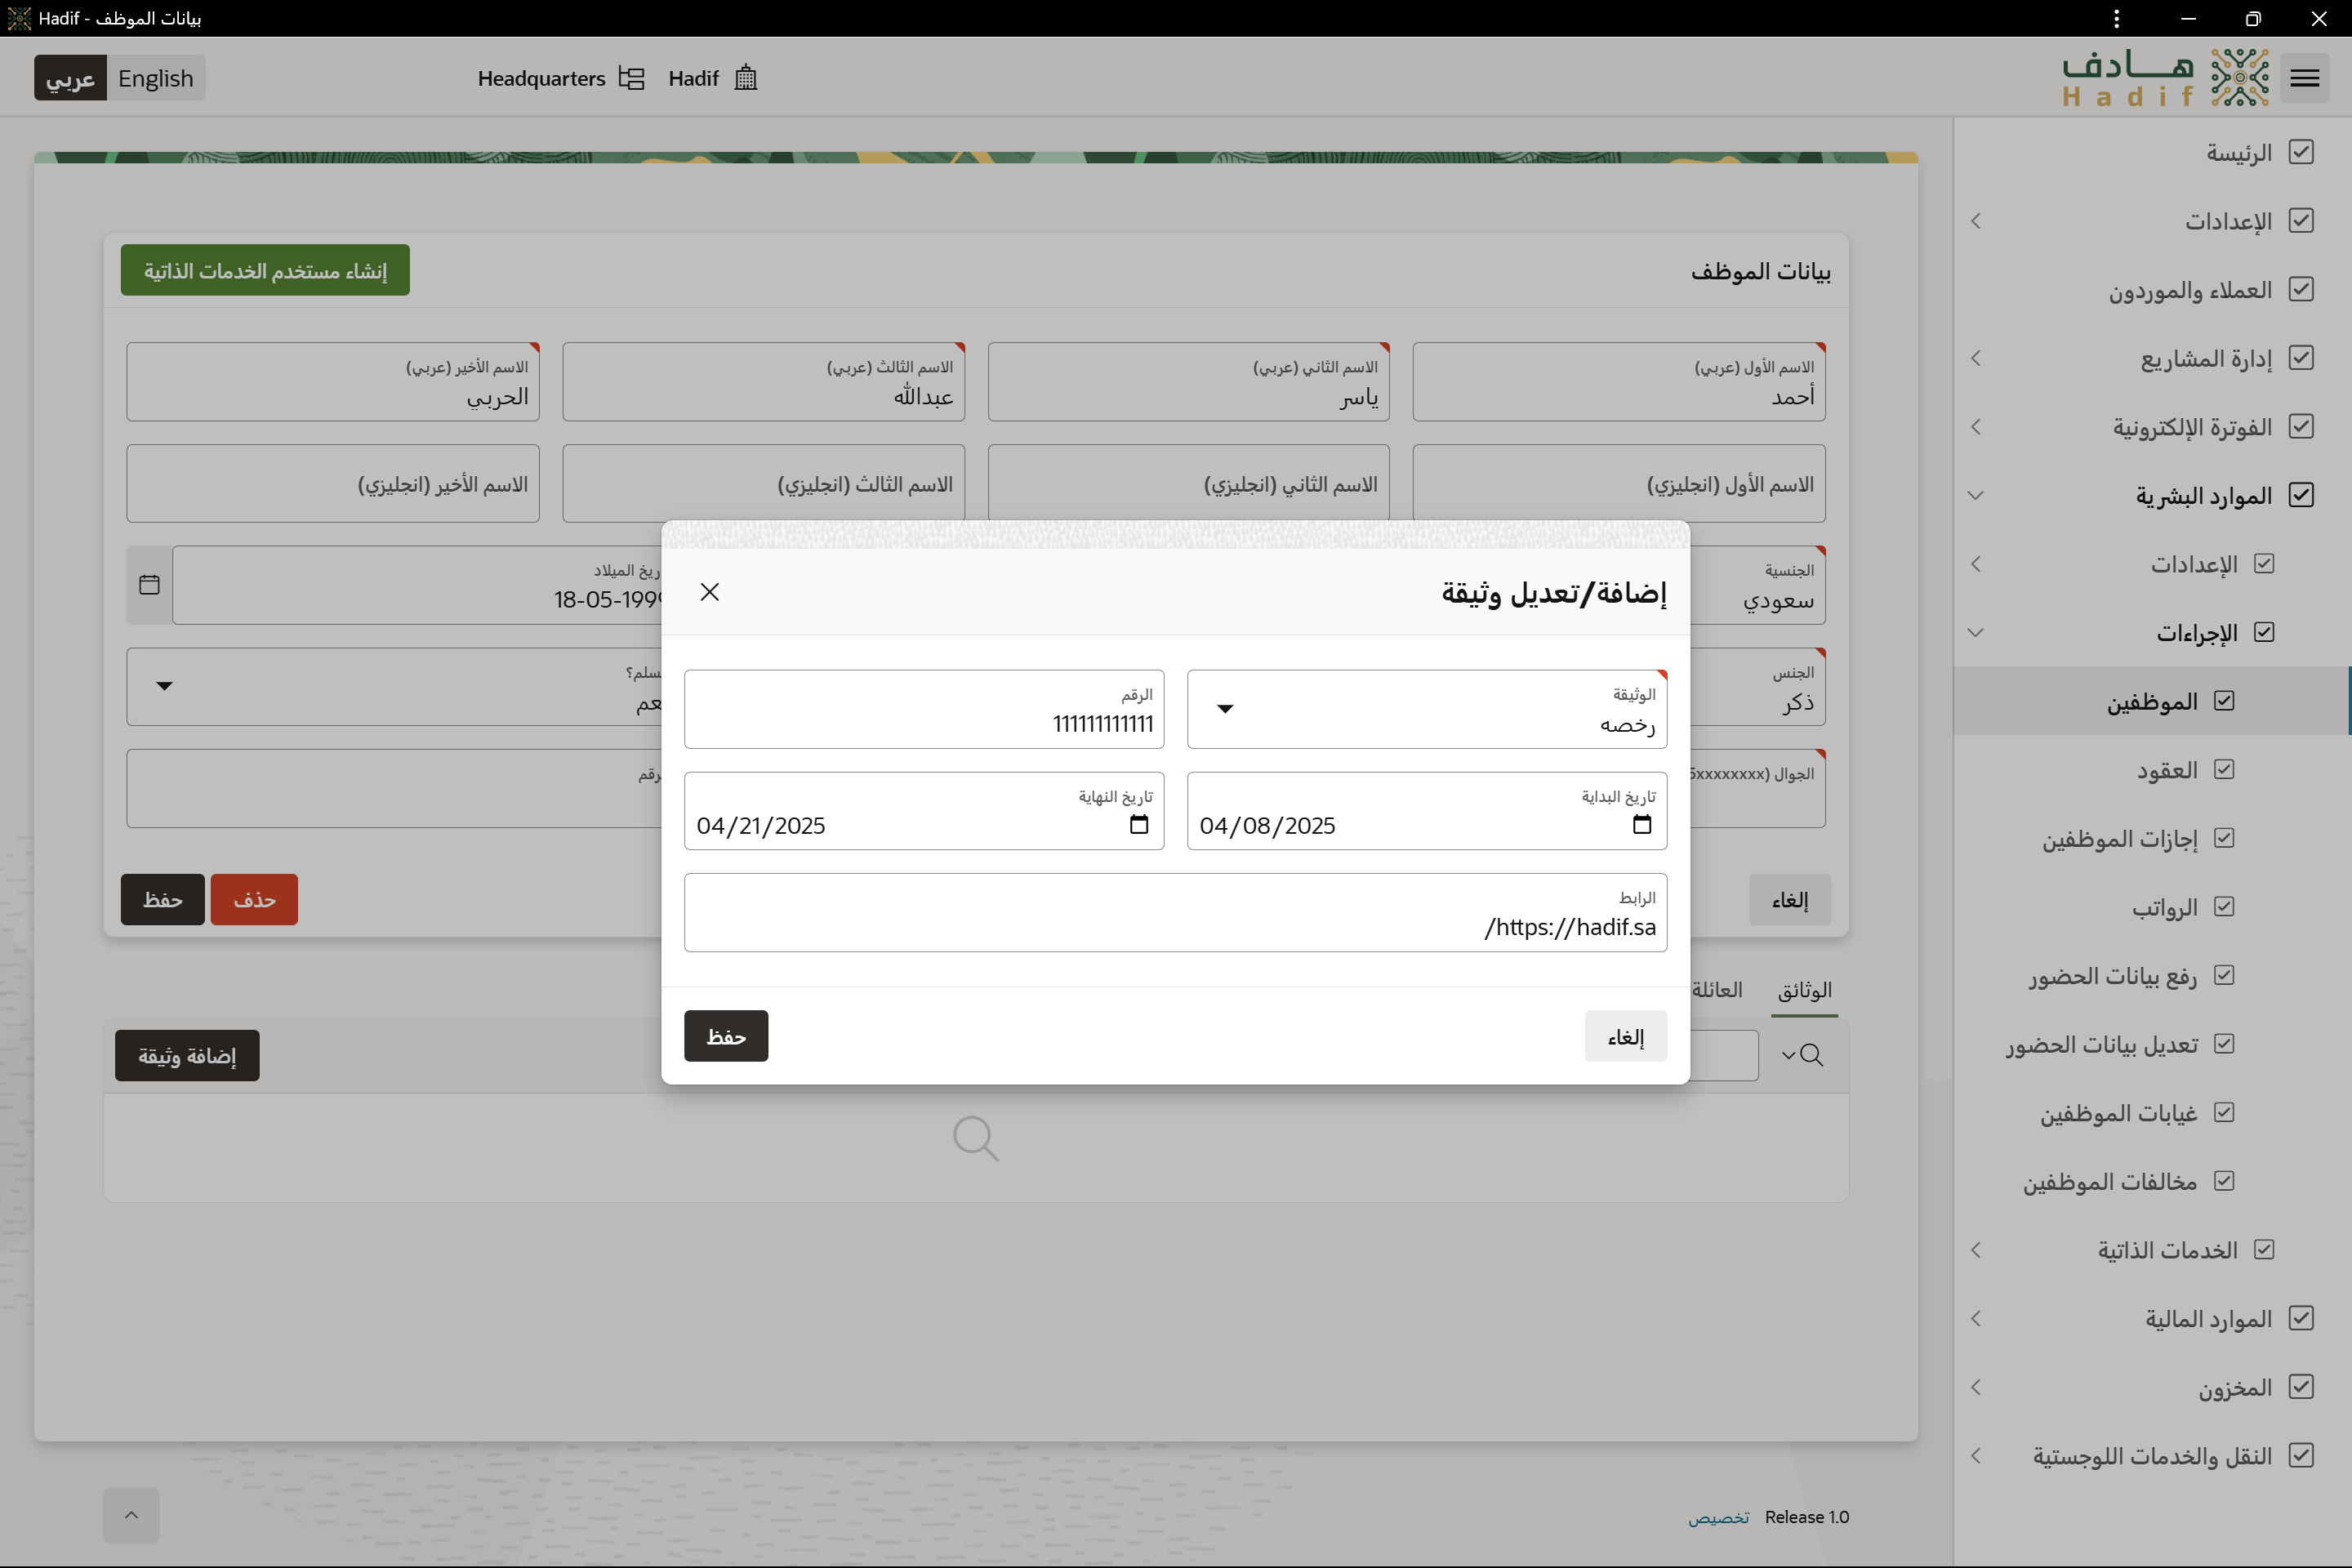Switch language to English

tap(156, 78)
